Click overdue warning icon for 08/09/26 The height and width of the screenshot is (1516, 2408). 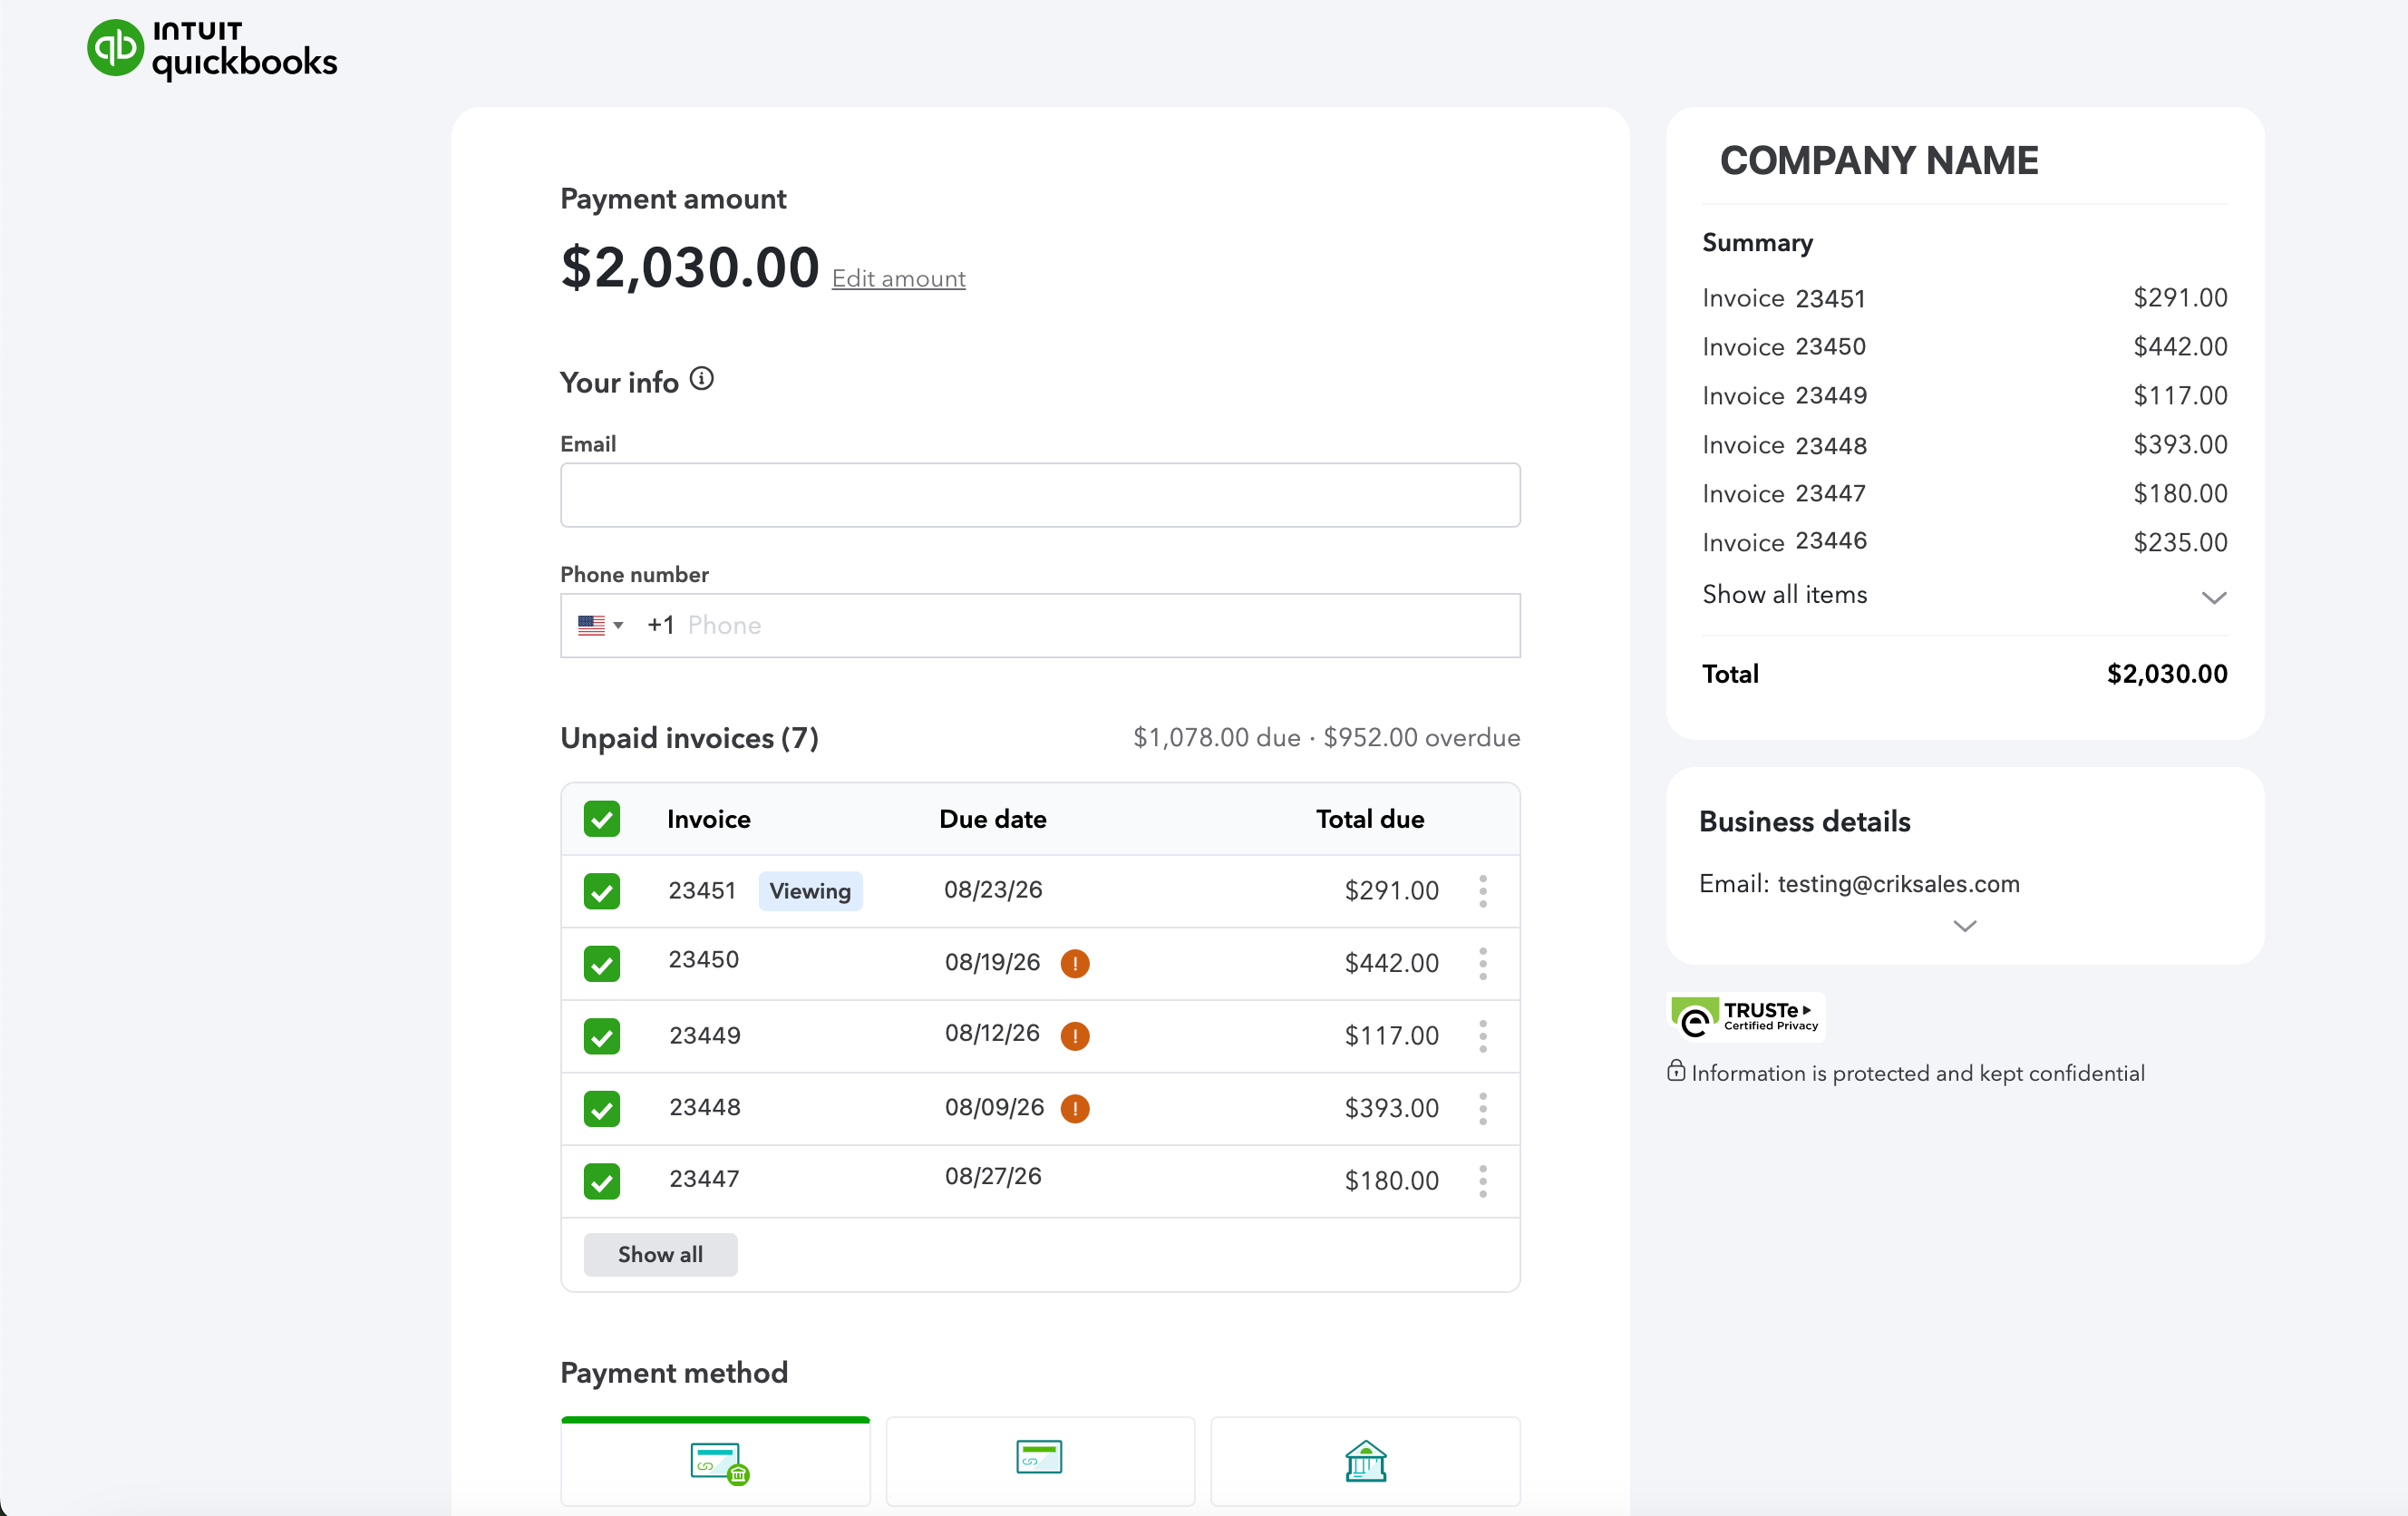(1075, 1108)
